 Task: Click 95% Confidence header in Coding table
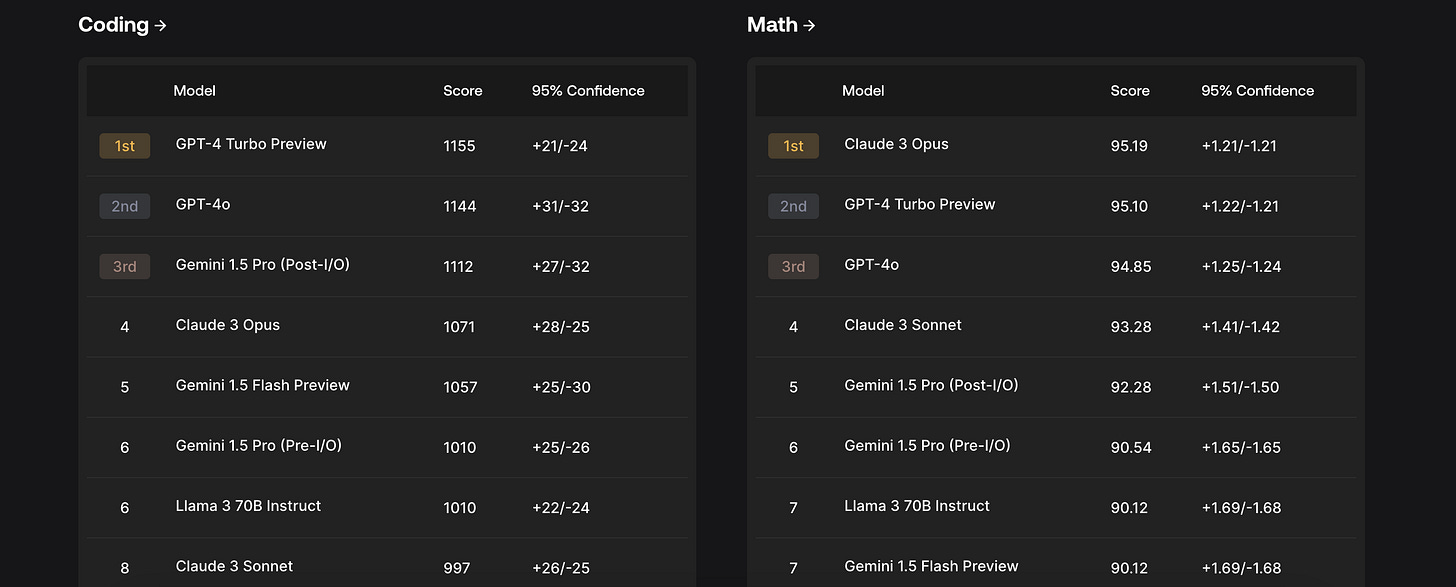pos(588,91)
